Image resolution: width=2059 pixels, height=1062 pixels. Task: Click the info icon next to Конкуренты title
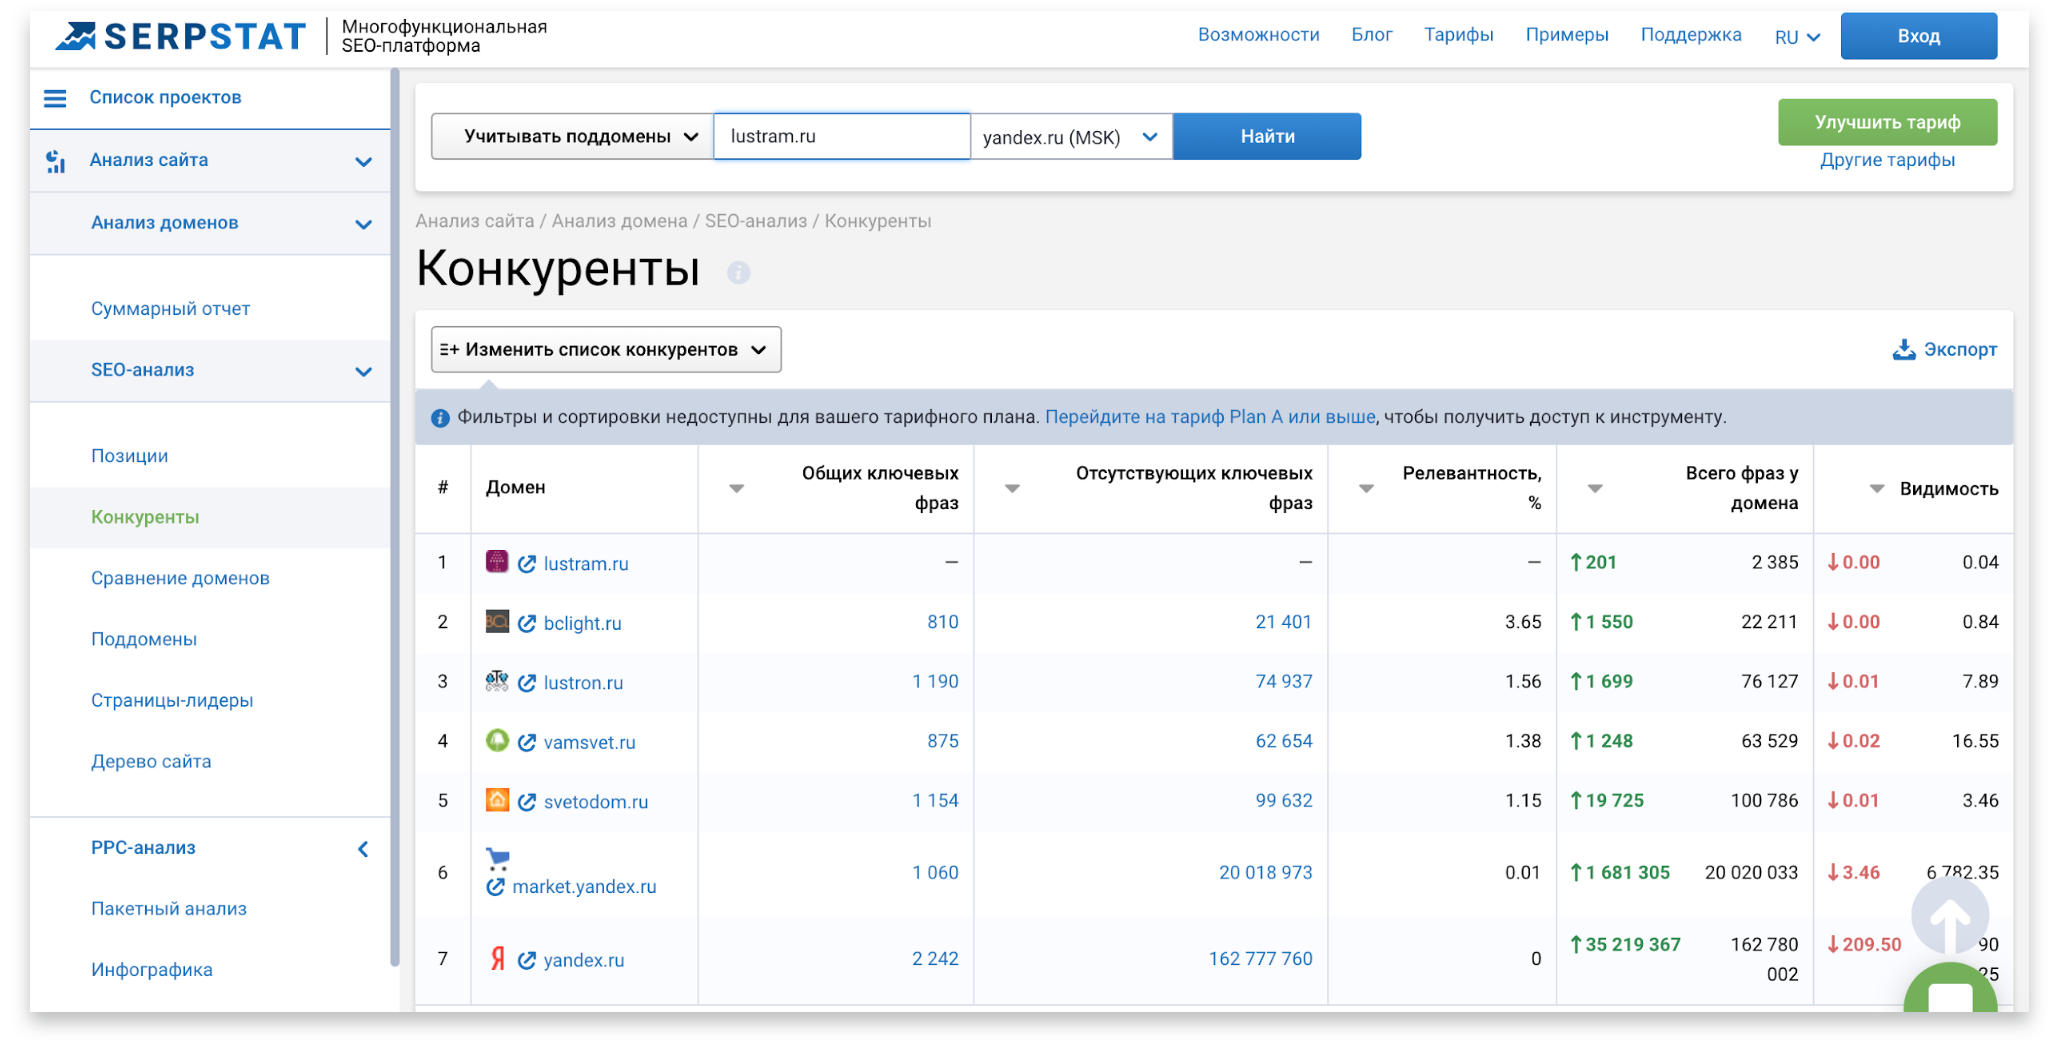coord(738,272)
